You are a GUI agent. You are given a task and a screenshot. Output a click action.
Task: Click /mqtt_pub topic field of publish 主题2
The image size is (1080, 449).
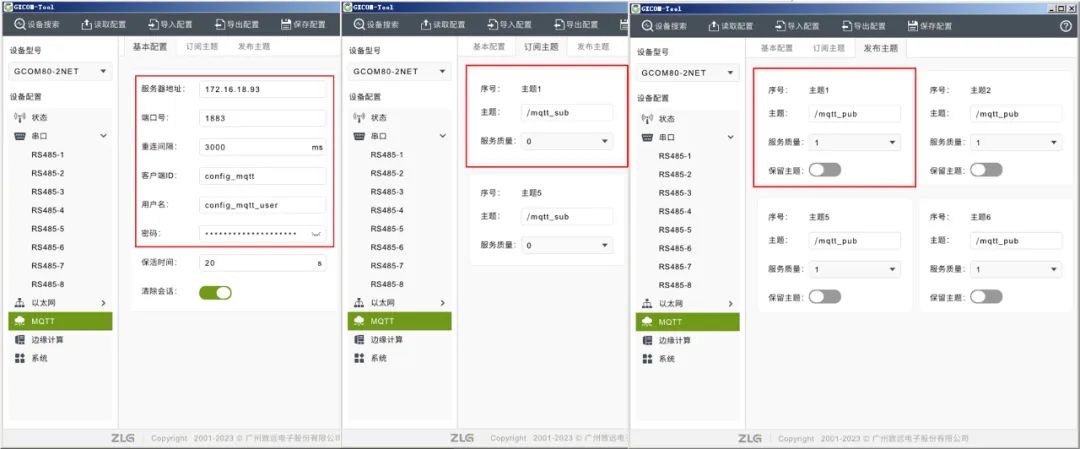pyautogui.click(x=1016, y=114)
